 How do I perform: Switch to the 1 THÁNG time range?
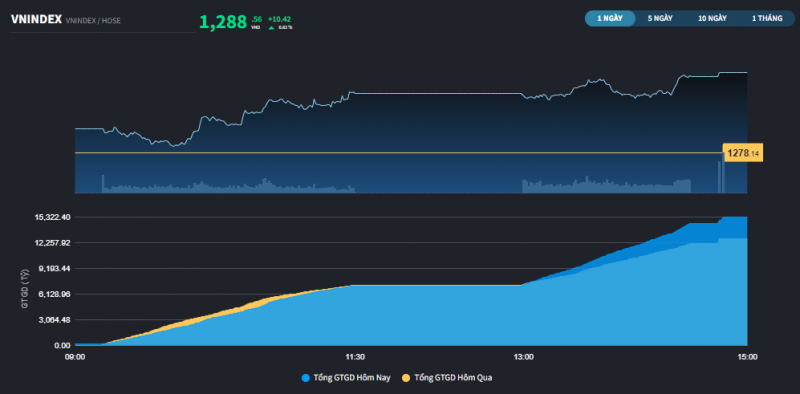(767, 18)
